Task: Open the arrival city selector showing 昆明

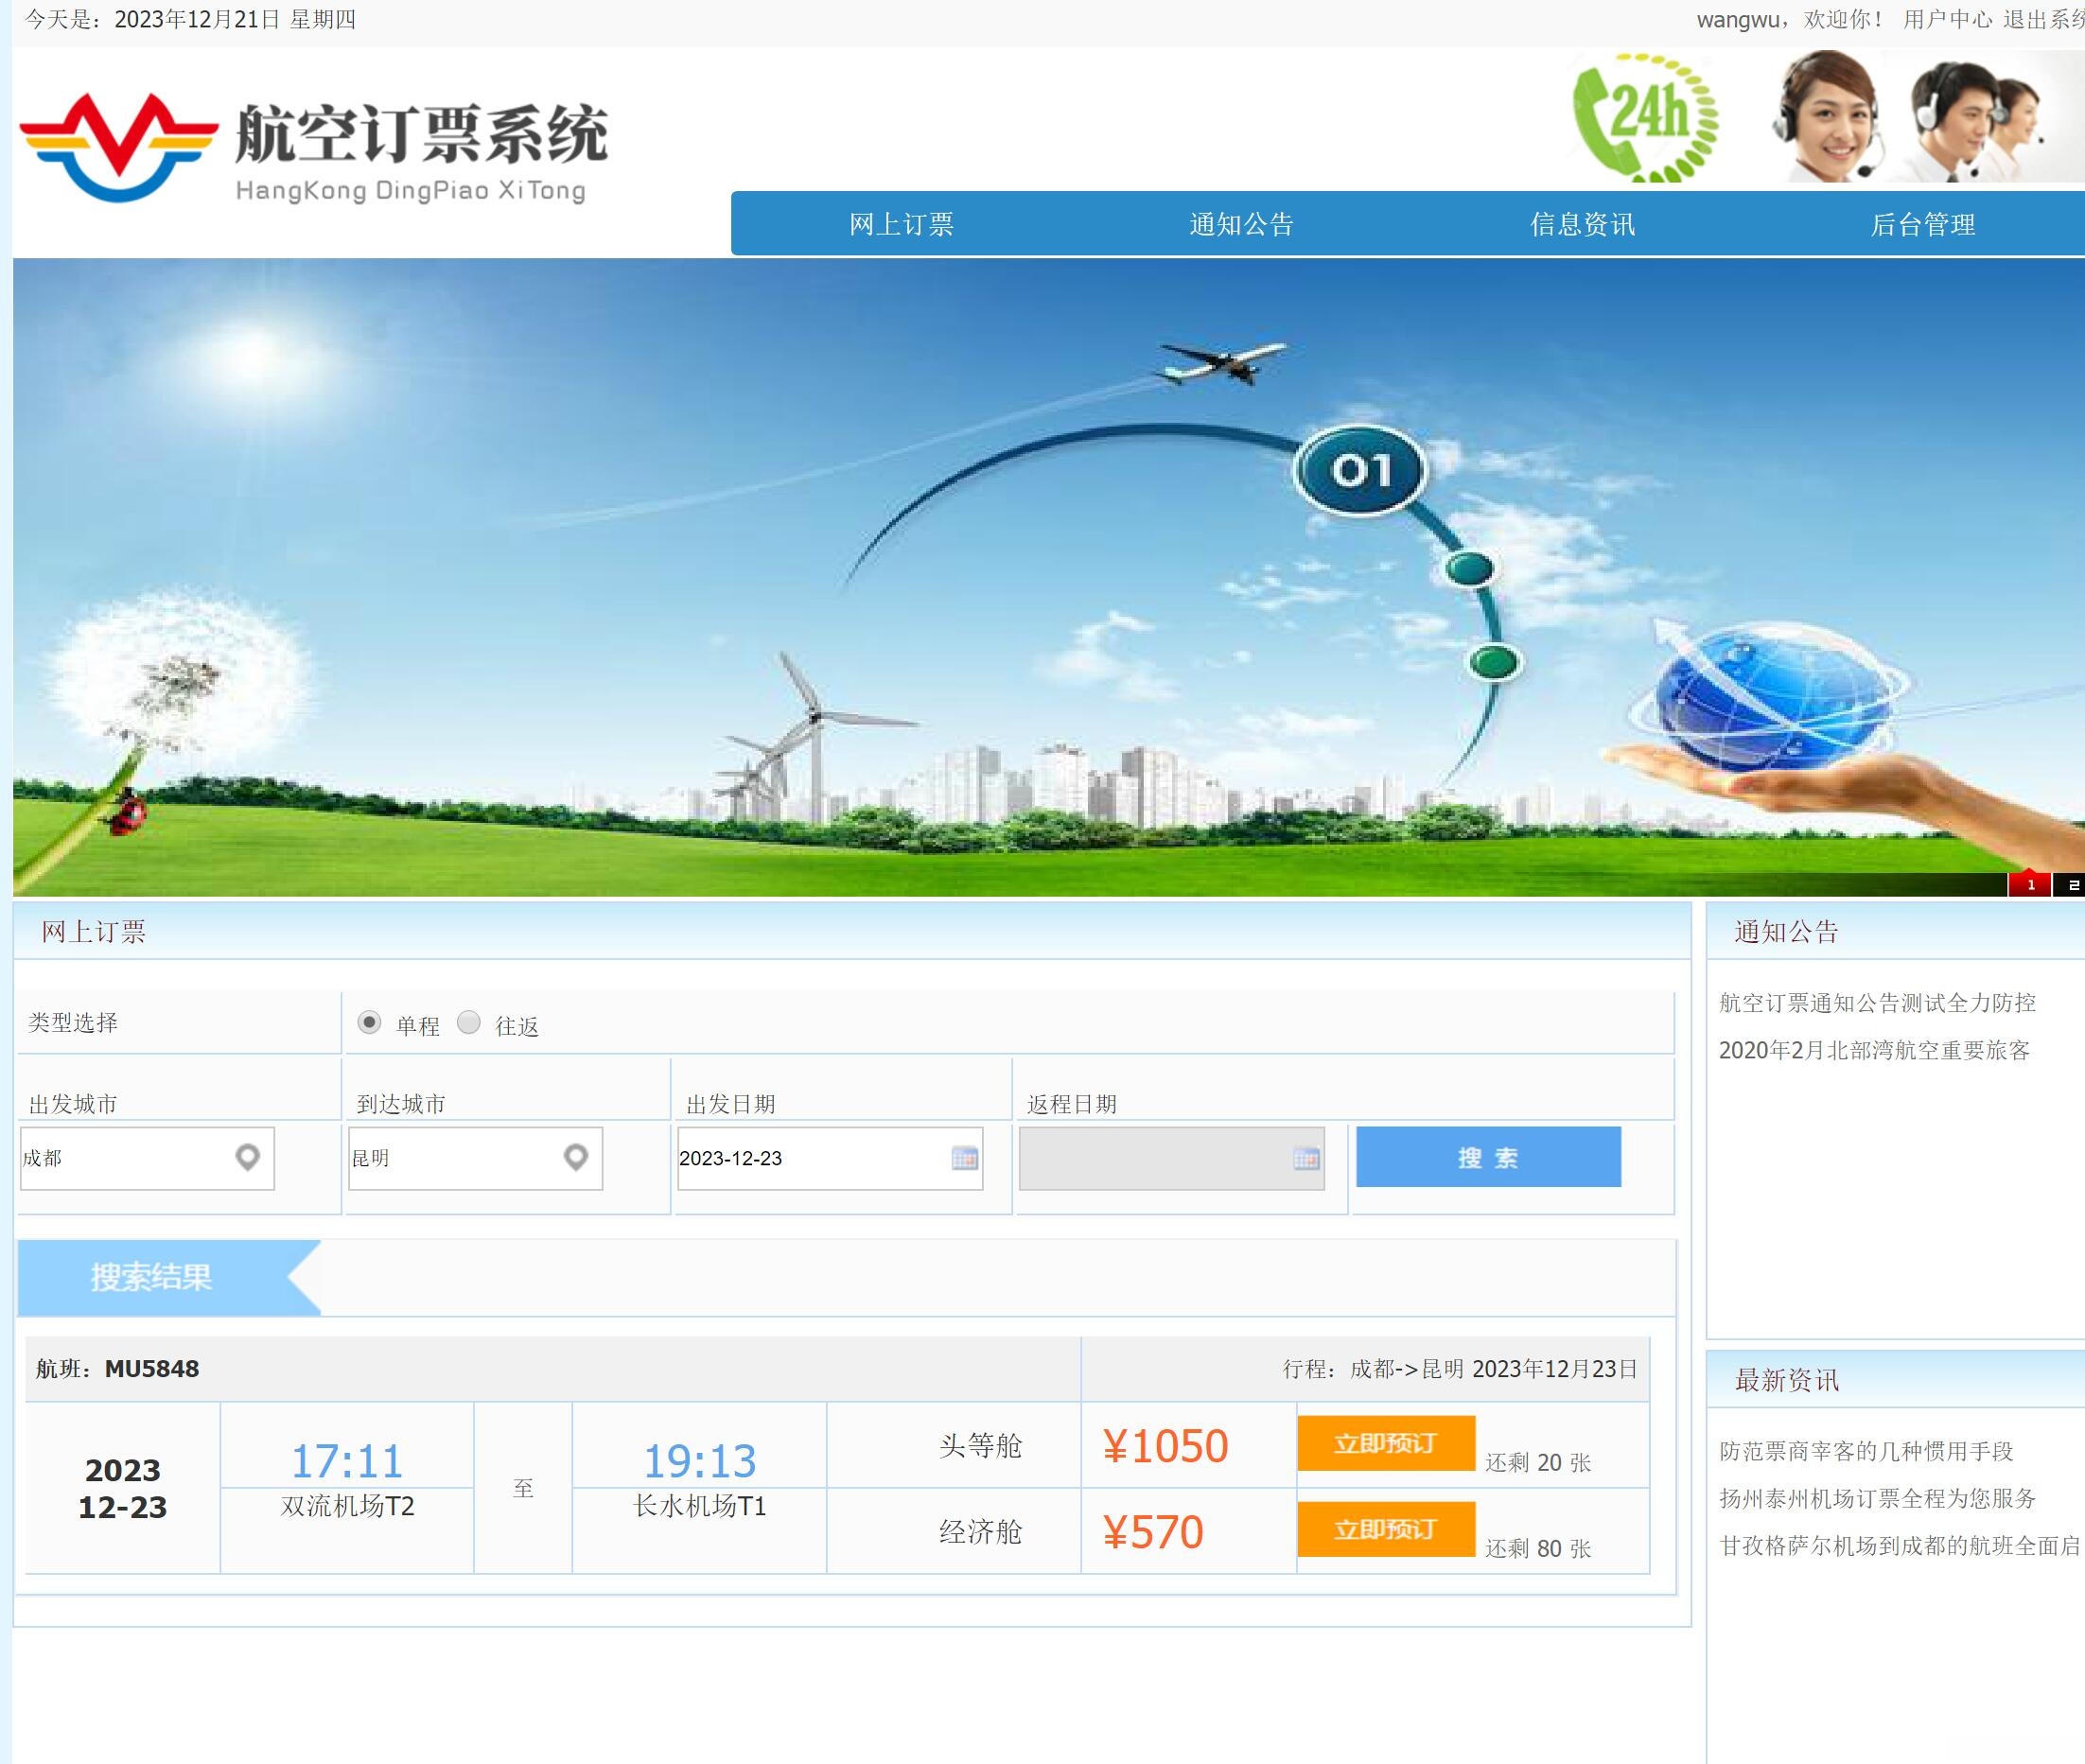Action: click(470, 1158)
